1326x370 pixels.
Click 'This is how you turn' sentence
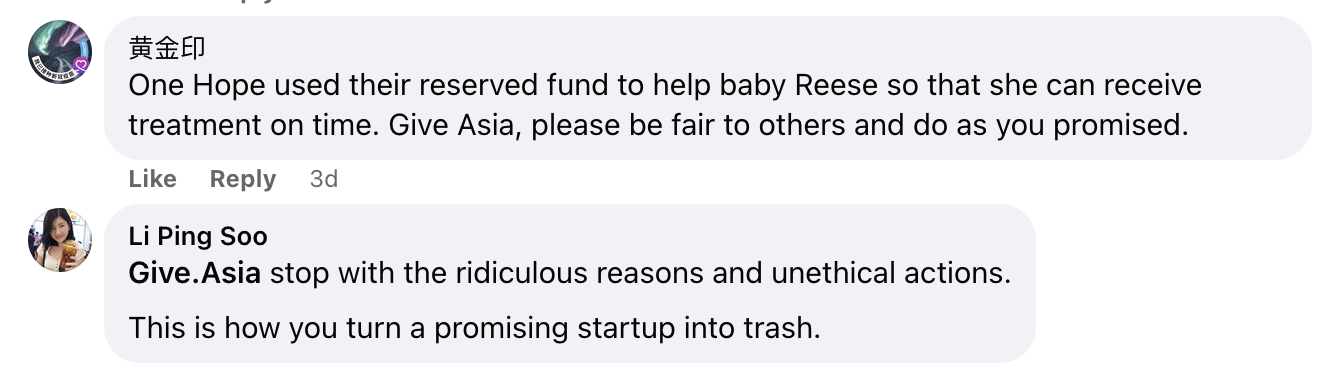(x=474, y=328)
